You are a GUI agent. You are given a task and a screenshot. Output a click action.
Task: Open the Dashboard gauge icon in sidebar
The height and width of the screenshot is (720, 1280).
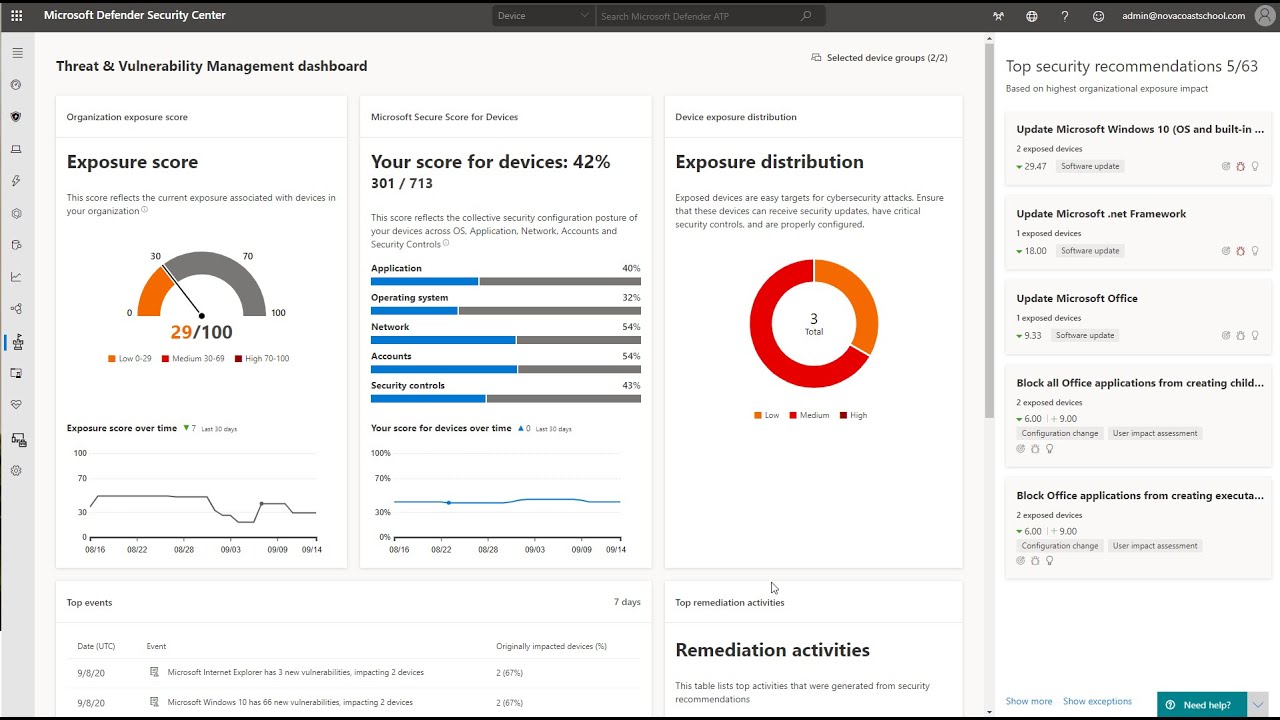16,85
